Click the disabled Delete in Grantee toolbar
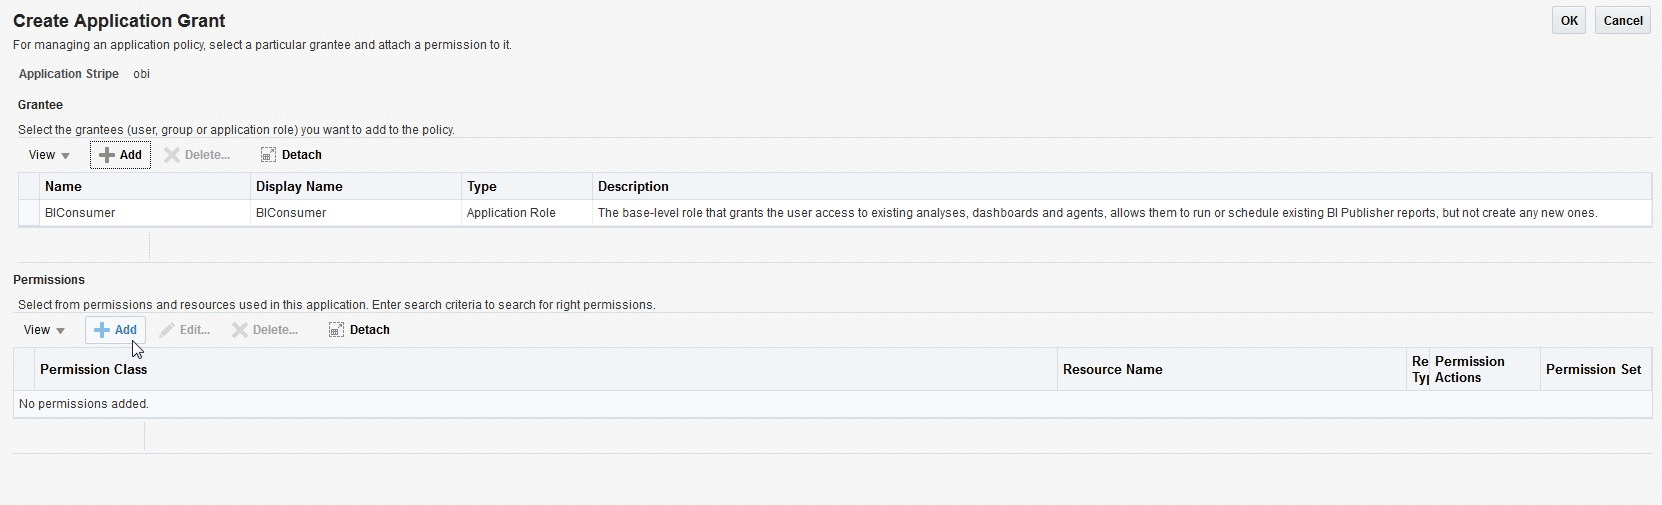 point(197,155)
